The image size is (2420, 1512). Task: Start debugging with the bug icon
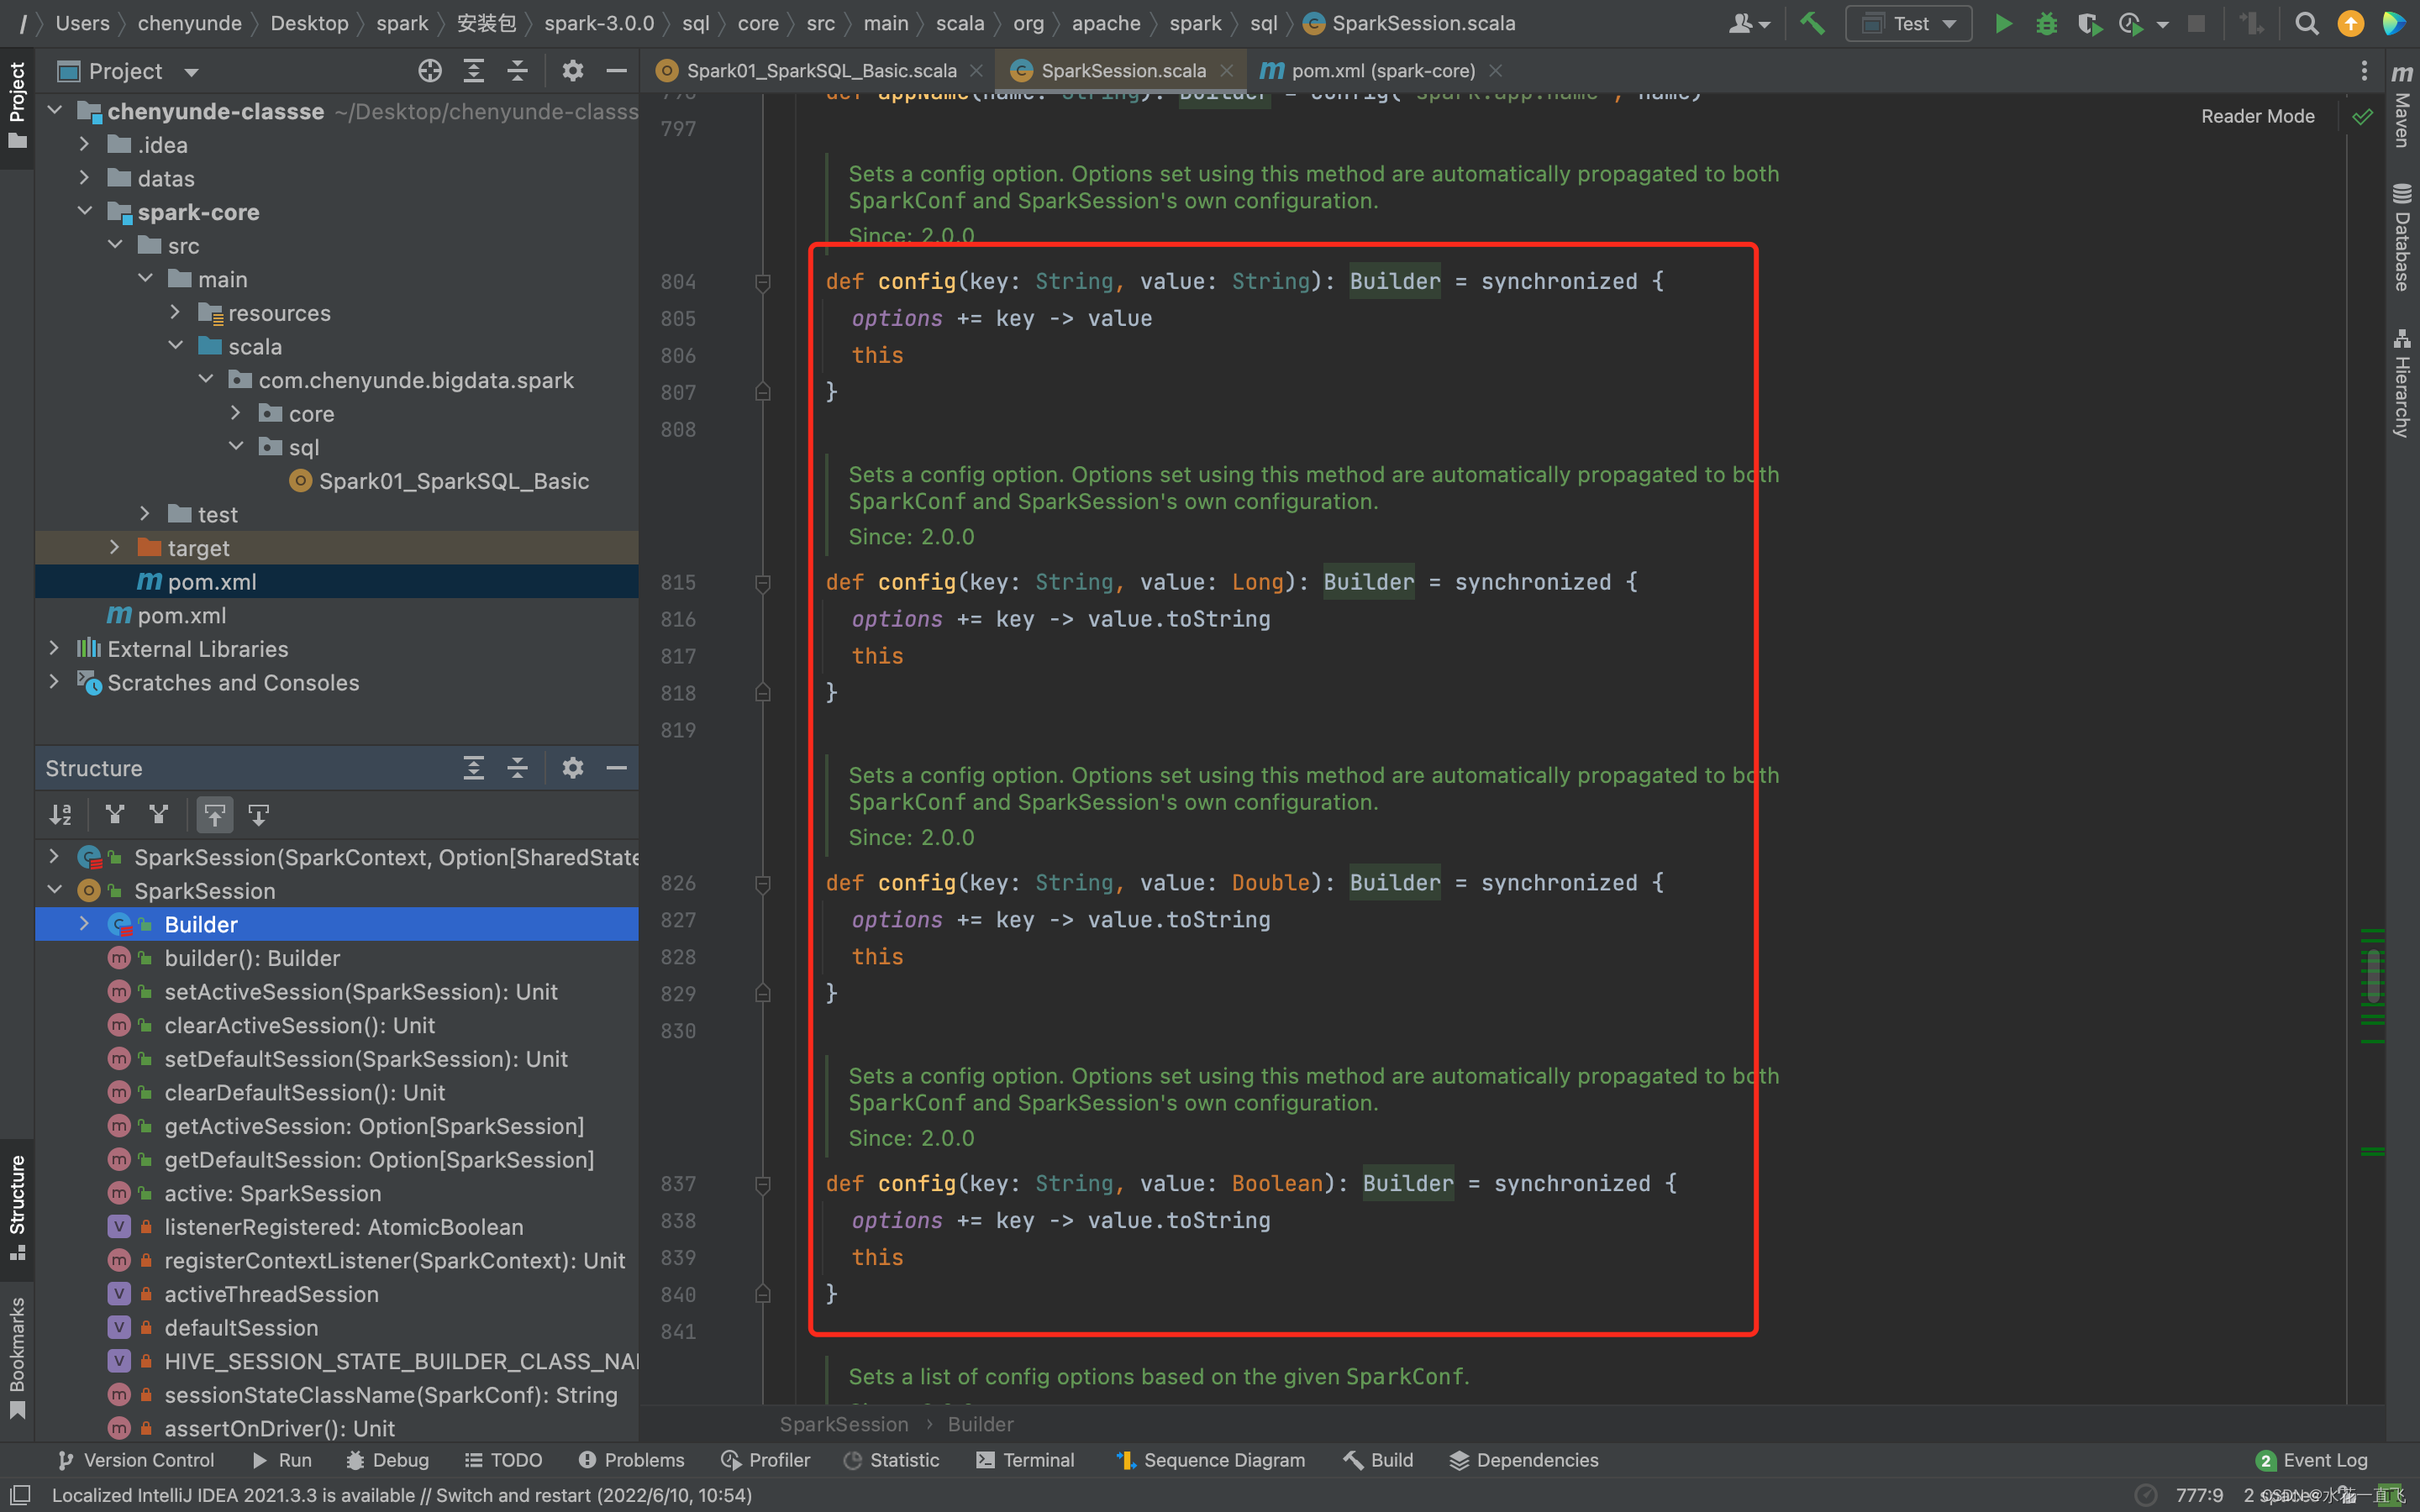[2046, 23]
